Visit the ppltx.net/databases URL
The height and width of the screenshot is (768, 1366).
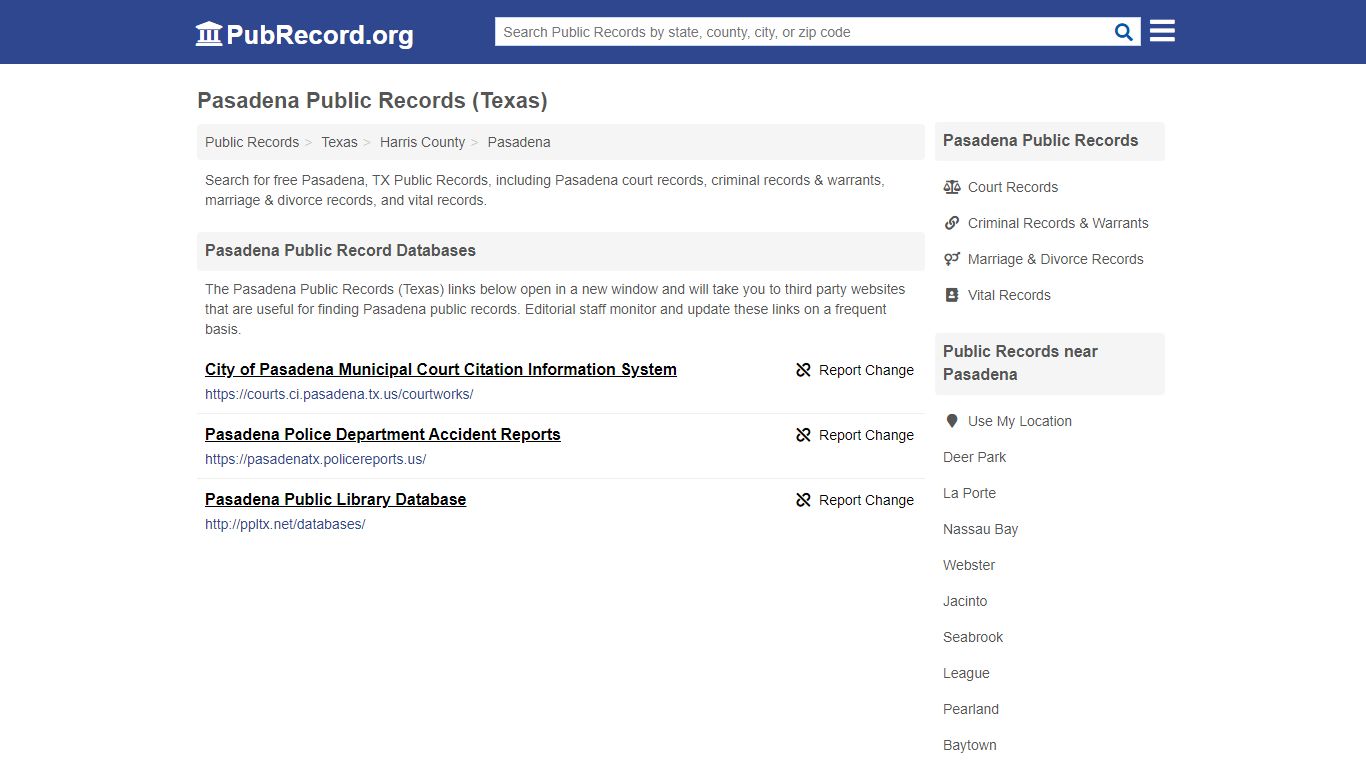coord(285,524)
